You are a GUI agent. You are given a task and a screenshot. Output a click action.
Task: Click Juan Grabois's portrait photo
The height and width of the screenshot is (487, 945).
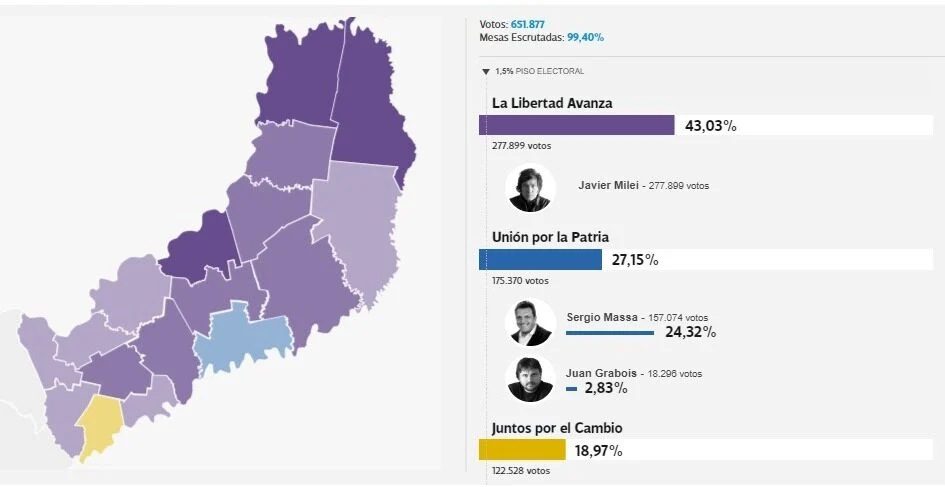[530, 378]
